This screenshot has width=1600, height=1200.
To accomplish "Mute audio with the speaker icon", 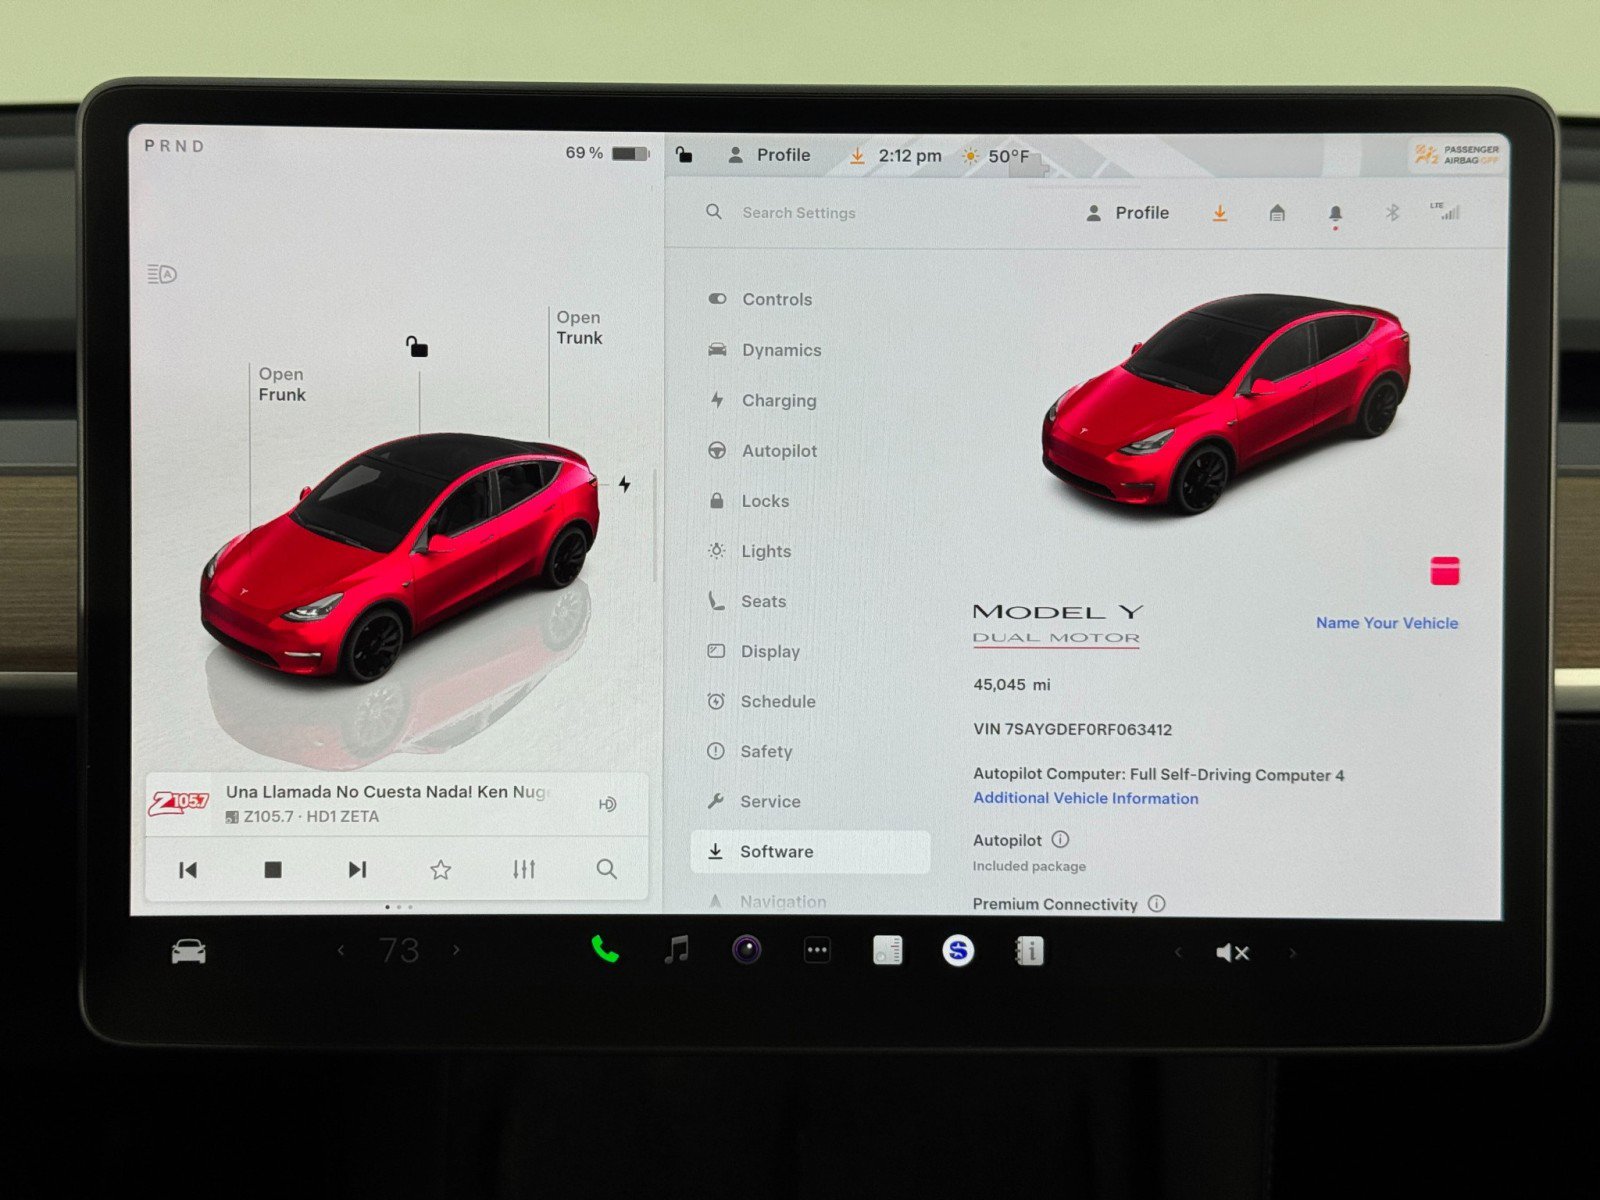I will [x=1232, y=950].
